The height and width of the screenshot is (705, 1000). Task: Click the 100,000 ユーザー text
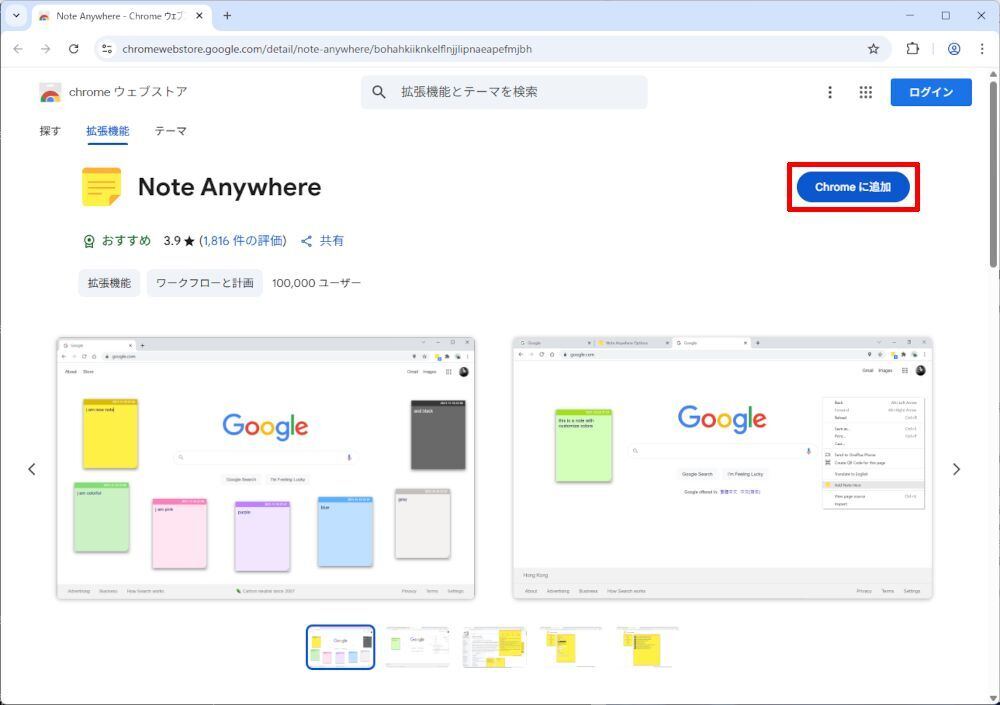coord(316,283)
